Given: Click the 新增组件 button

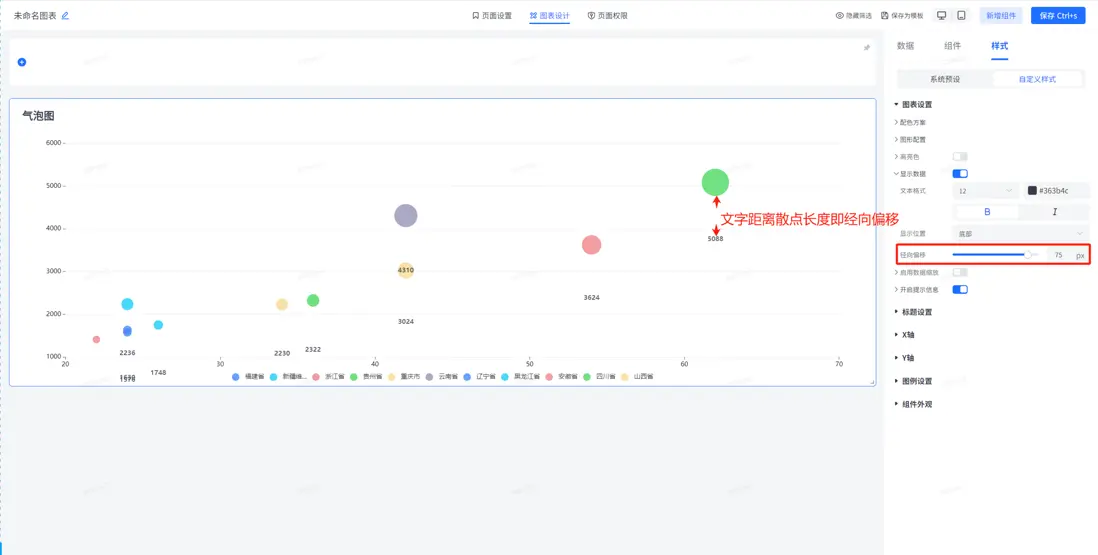Looking at the screenshot, I should coord(1001,15).
